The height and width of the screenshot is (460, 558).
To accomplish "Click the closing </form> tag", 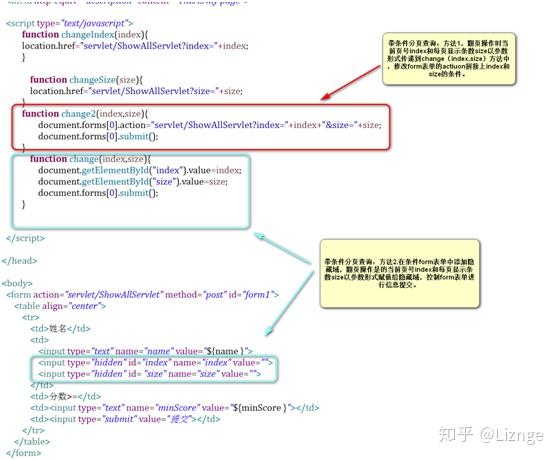I will point(24,453).
